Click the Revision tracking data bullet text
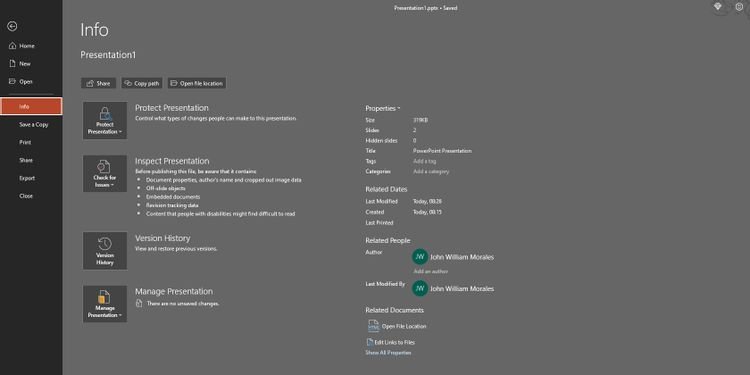Image resolution: width=750 pixels, height=375 pixels. [x=172, y=205]
